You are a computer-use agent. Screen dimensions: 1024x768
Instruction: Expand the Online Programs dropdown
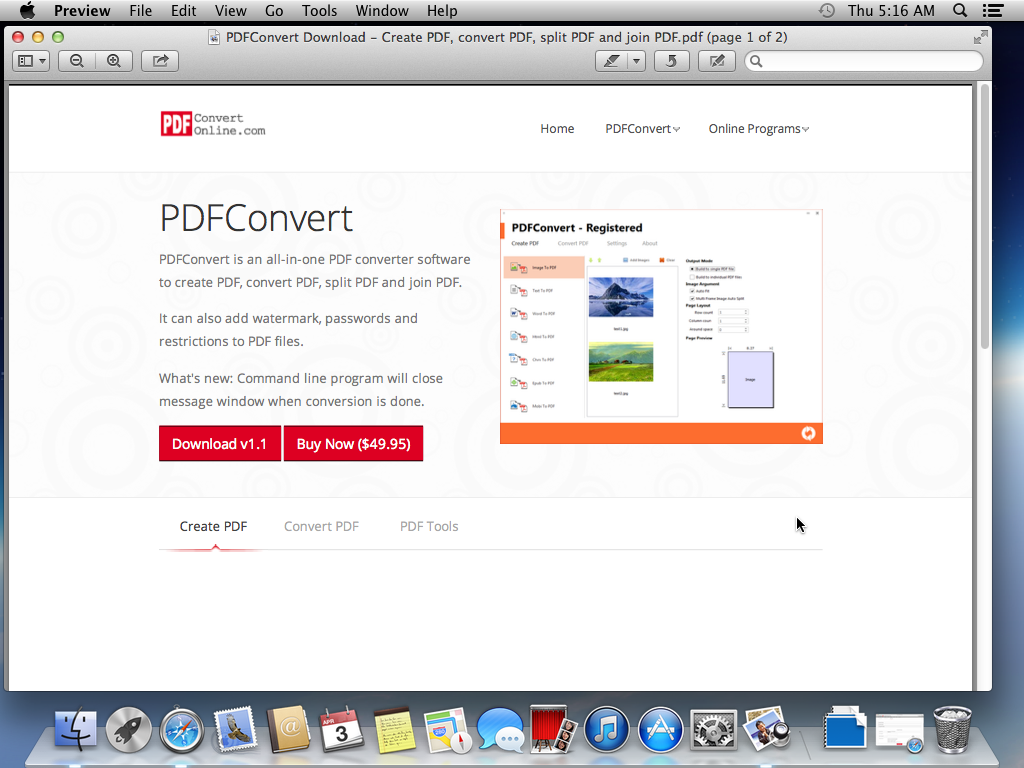pos(758,128)
